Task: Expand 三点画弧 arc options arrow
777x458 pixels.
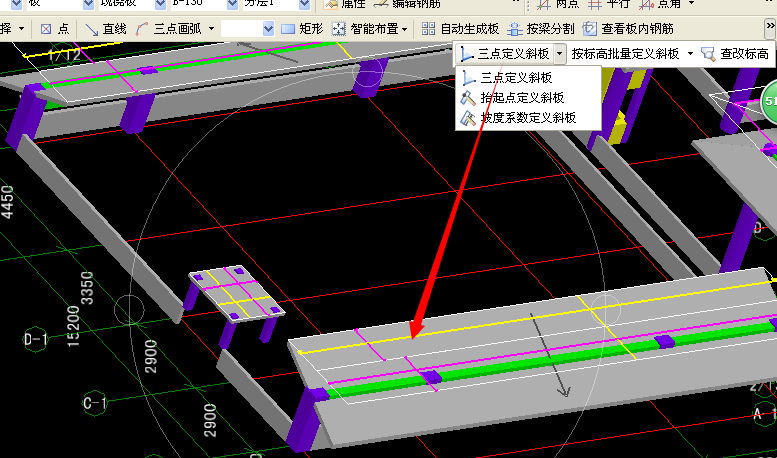Action: click(x=212, y=29)
